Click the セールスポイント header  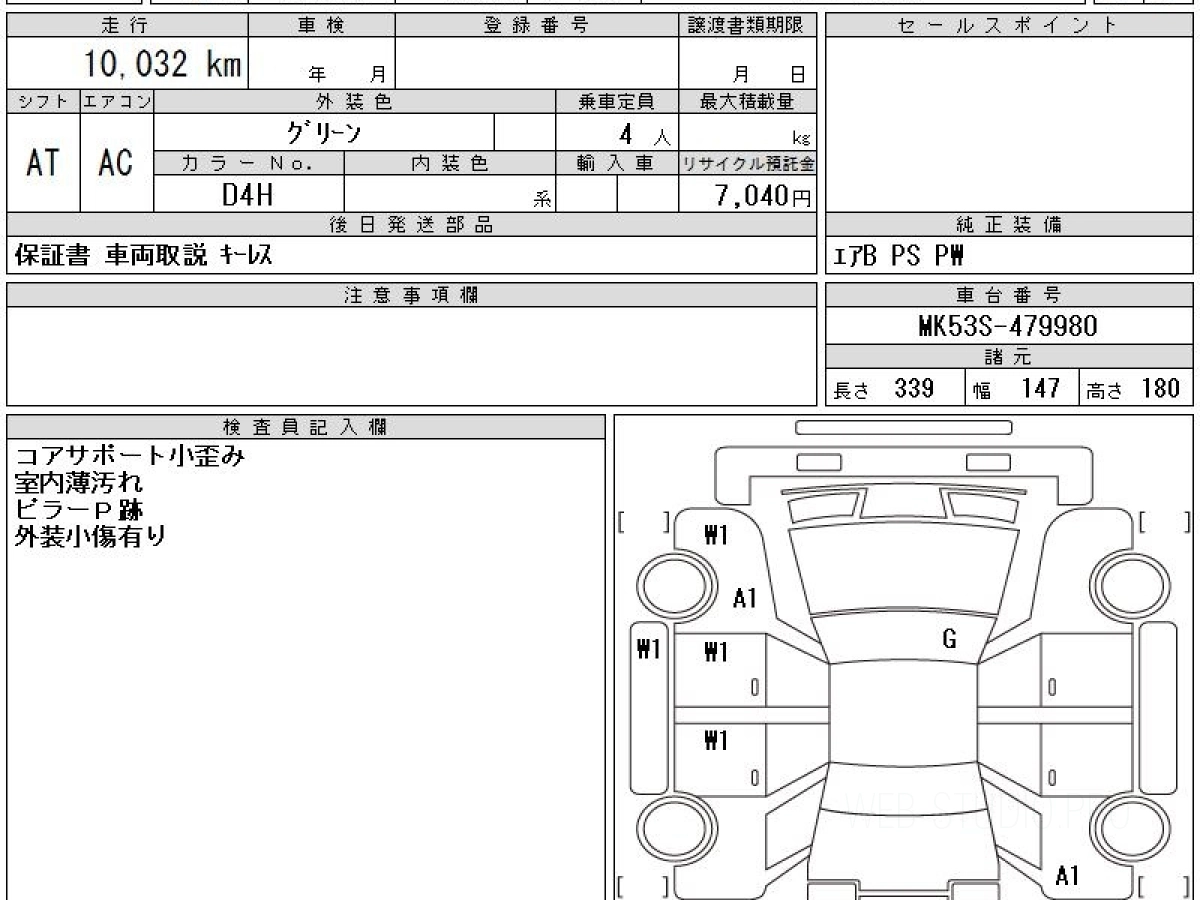pyautogui.click(x=1009, y=26)
